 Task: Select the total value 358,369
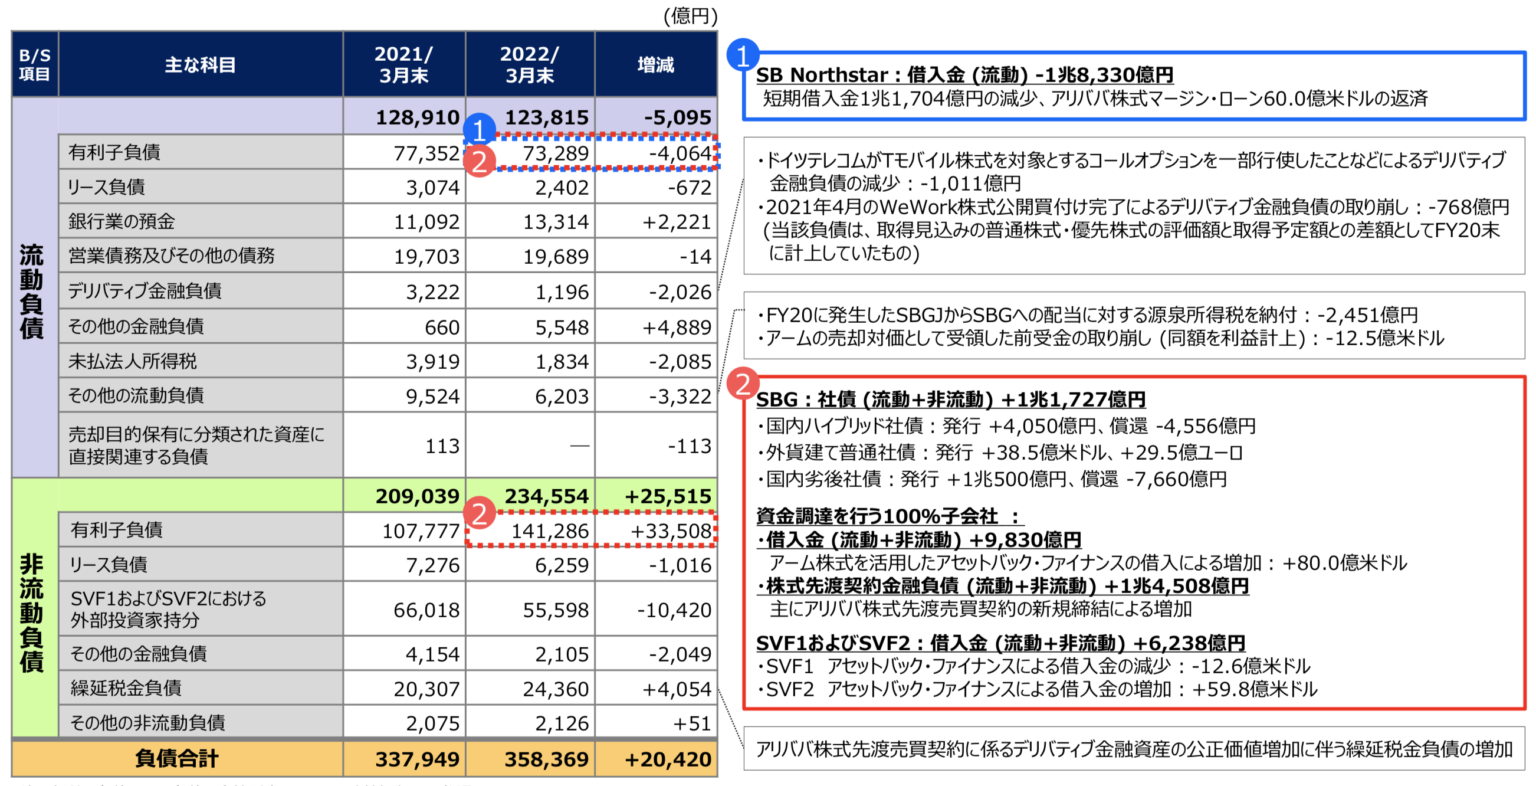tap(546, 760)
